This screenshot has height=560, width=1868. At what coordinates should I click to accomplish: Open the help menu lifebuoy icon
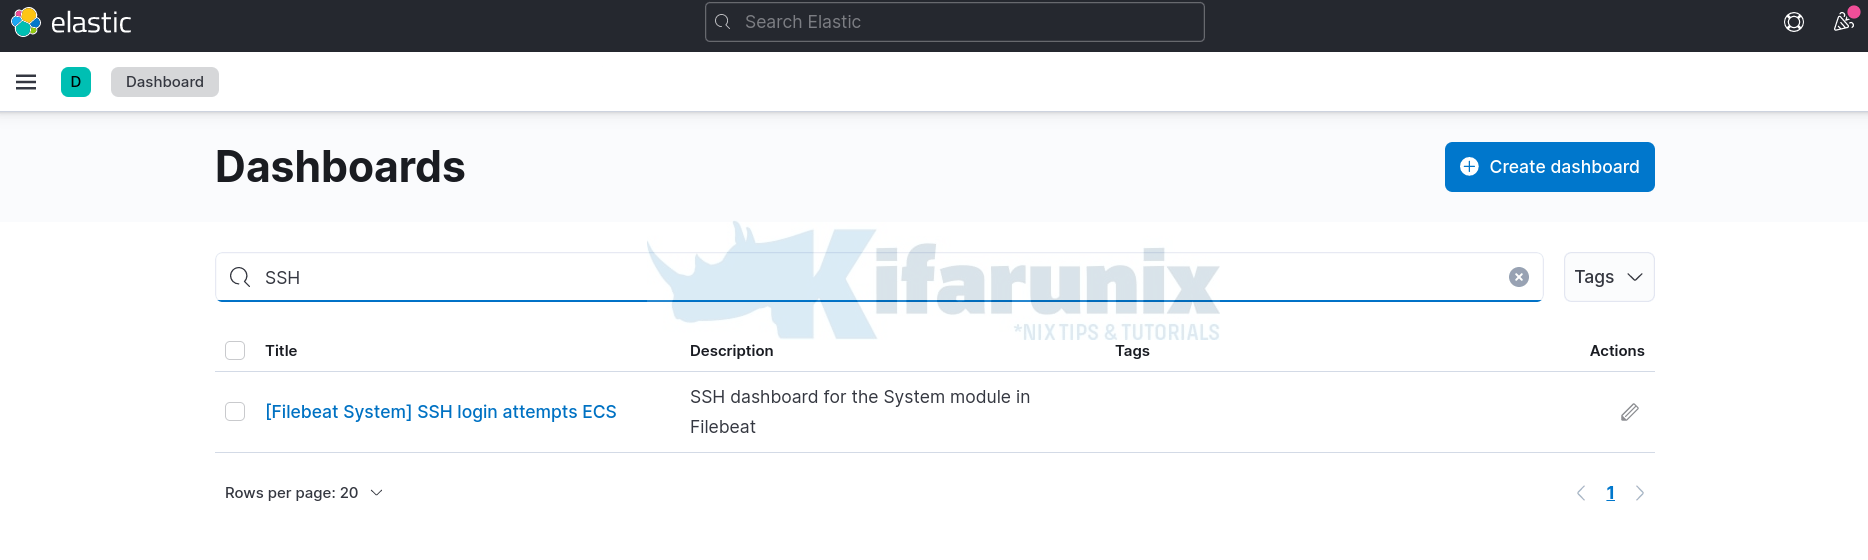click(1794, 22)
